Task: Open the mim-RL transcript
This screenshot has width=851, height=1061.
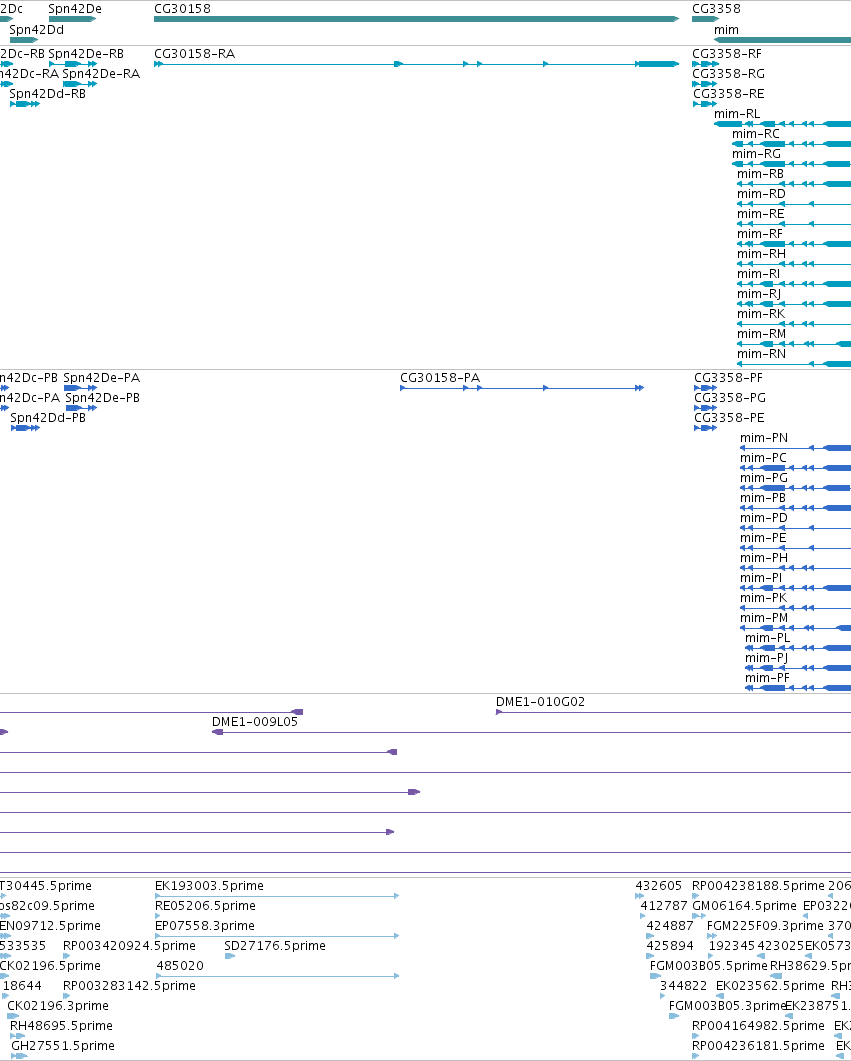Action: point(737,114)
